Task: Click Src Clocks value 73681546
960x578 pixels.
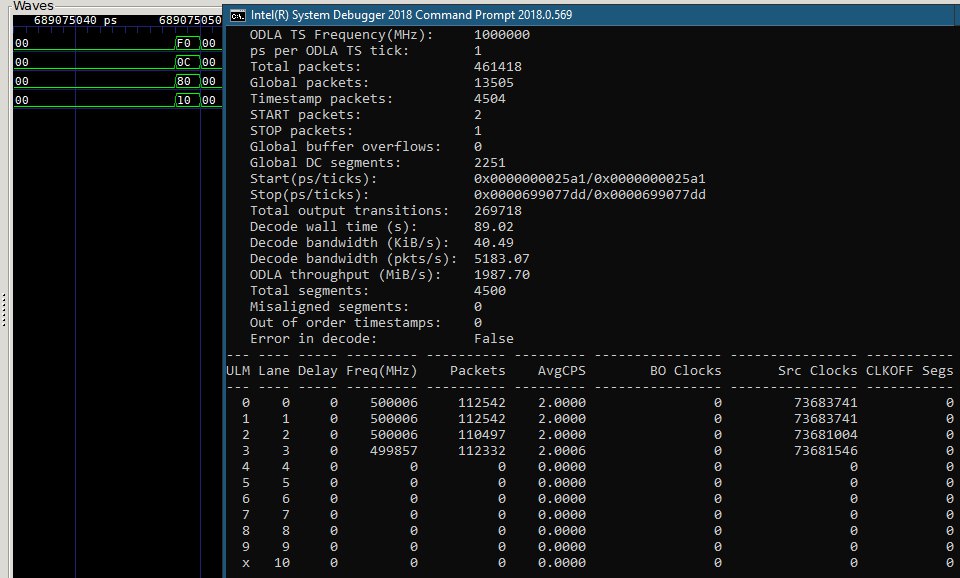Action: coord(825,451)
